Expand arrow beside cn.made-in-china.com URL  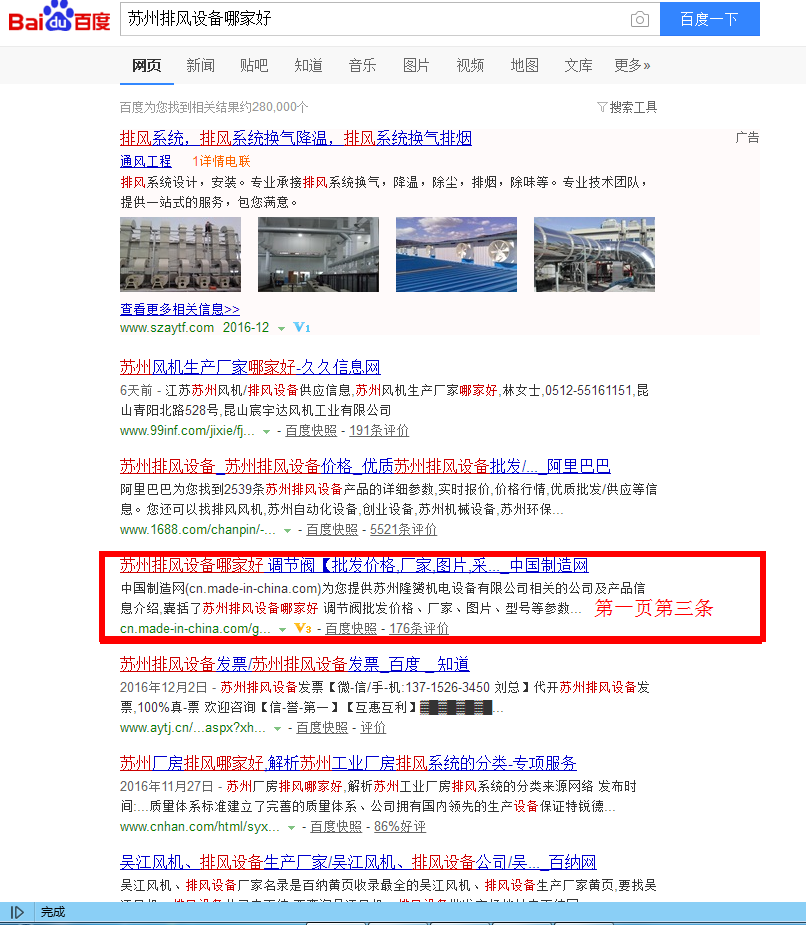[282, 630]
